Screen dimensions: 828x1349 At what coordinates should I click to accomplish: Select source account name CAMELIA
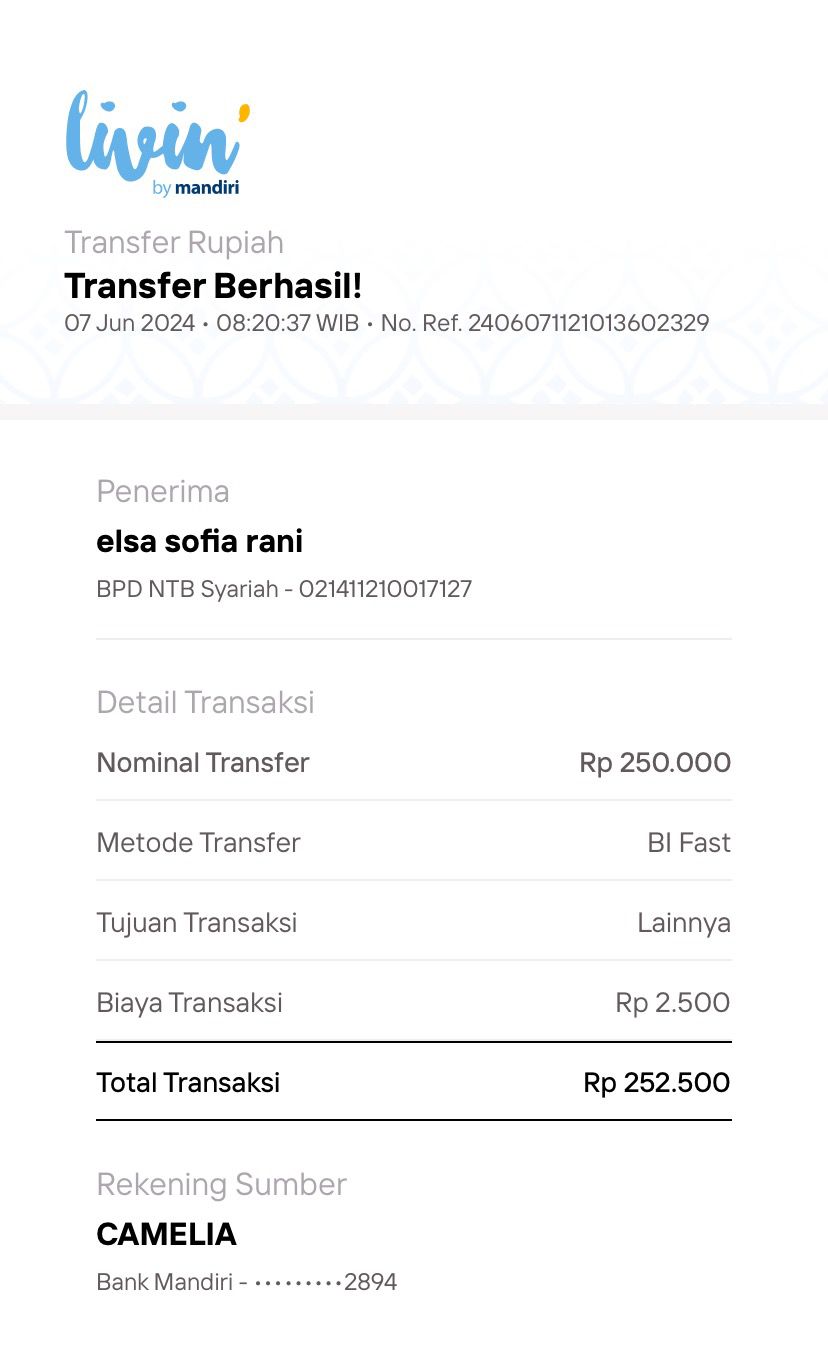pyautogui.click(x=166, y=1234)
